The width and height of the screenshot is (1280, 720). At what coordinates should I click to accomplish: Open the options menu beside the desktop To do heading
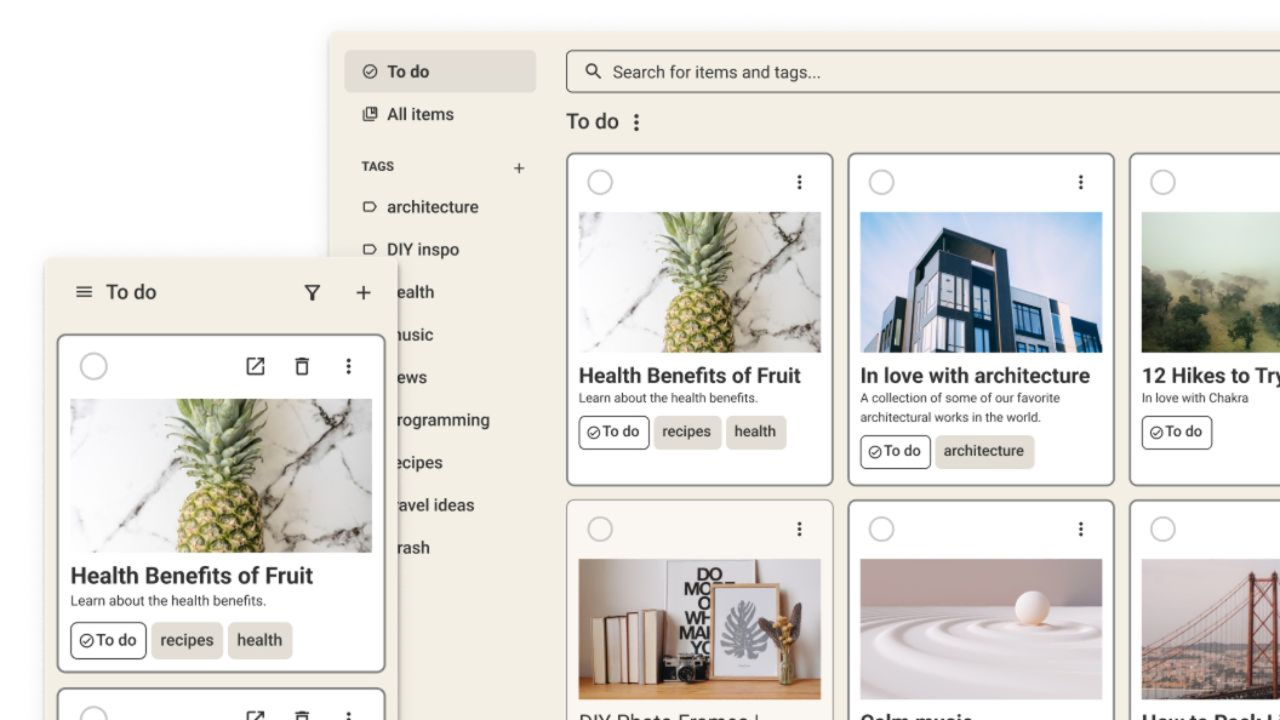[x=636, y=122]
